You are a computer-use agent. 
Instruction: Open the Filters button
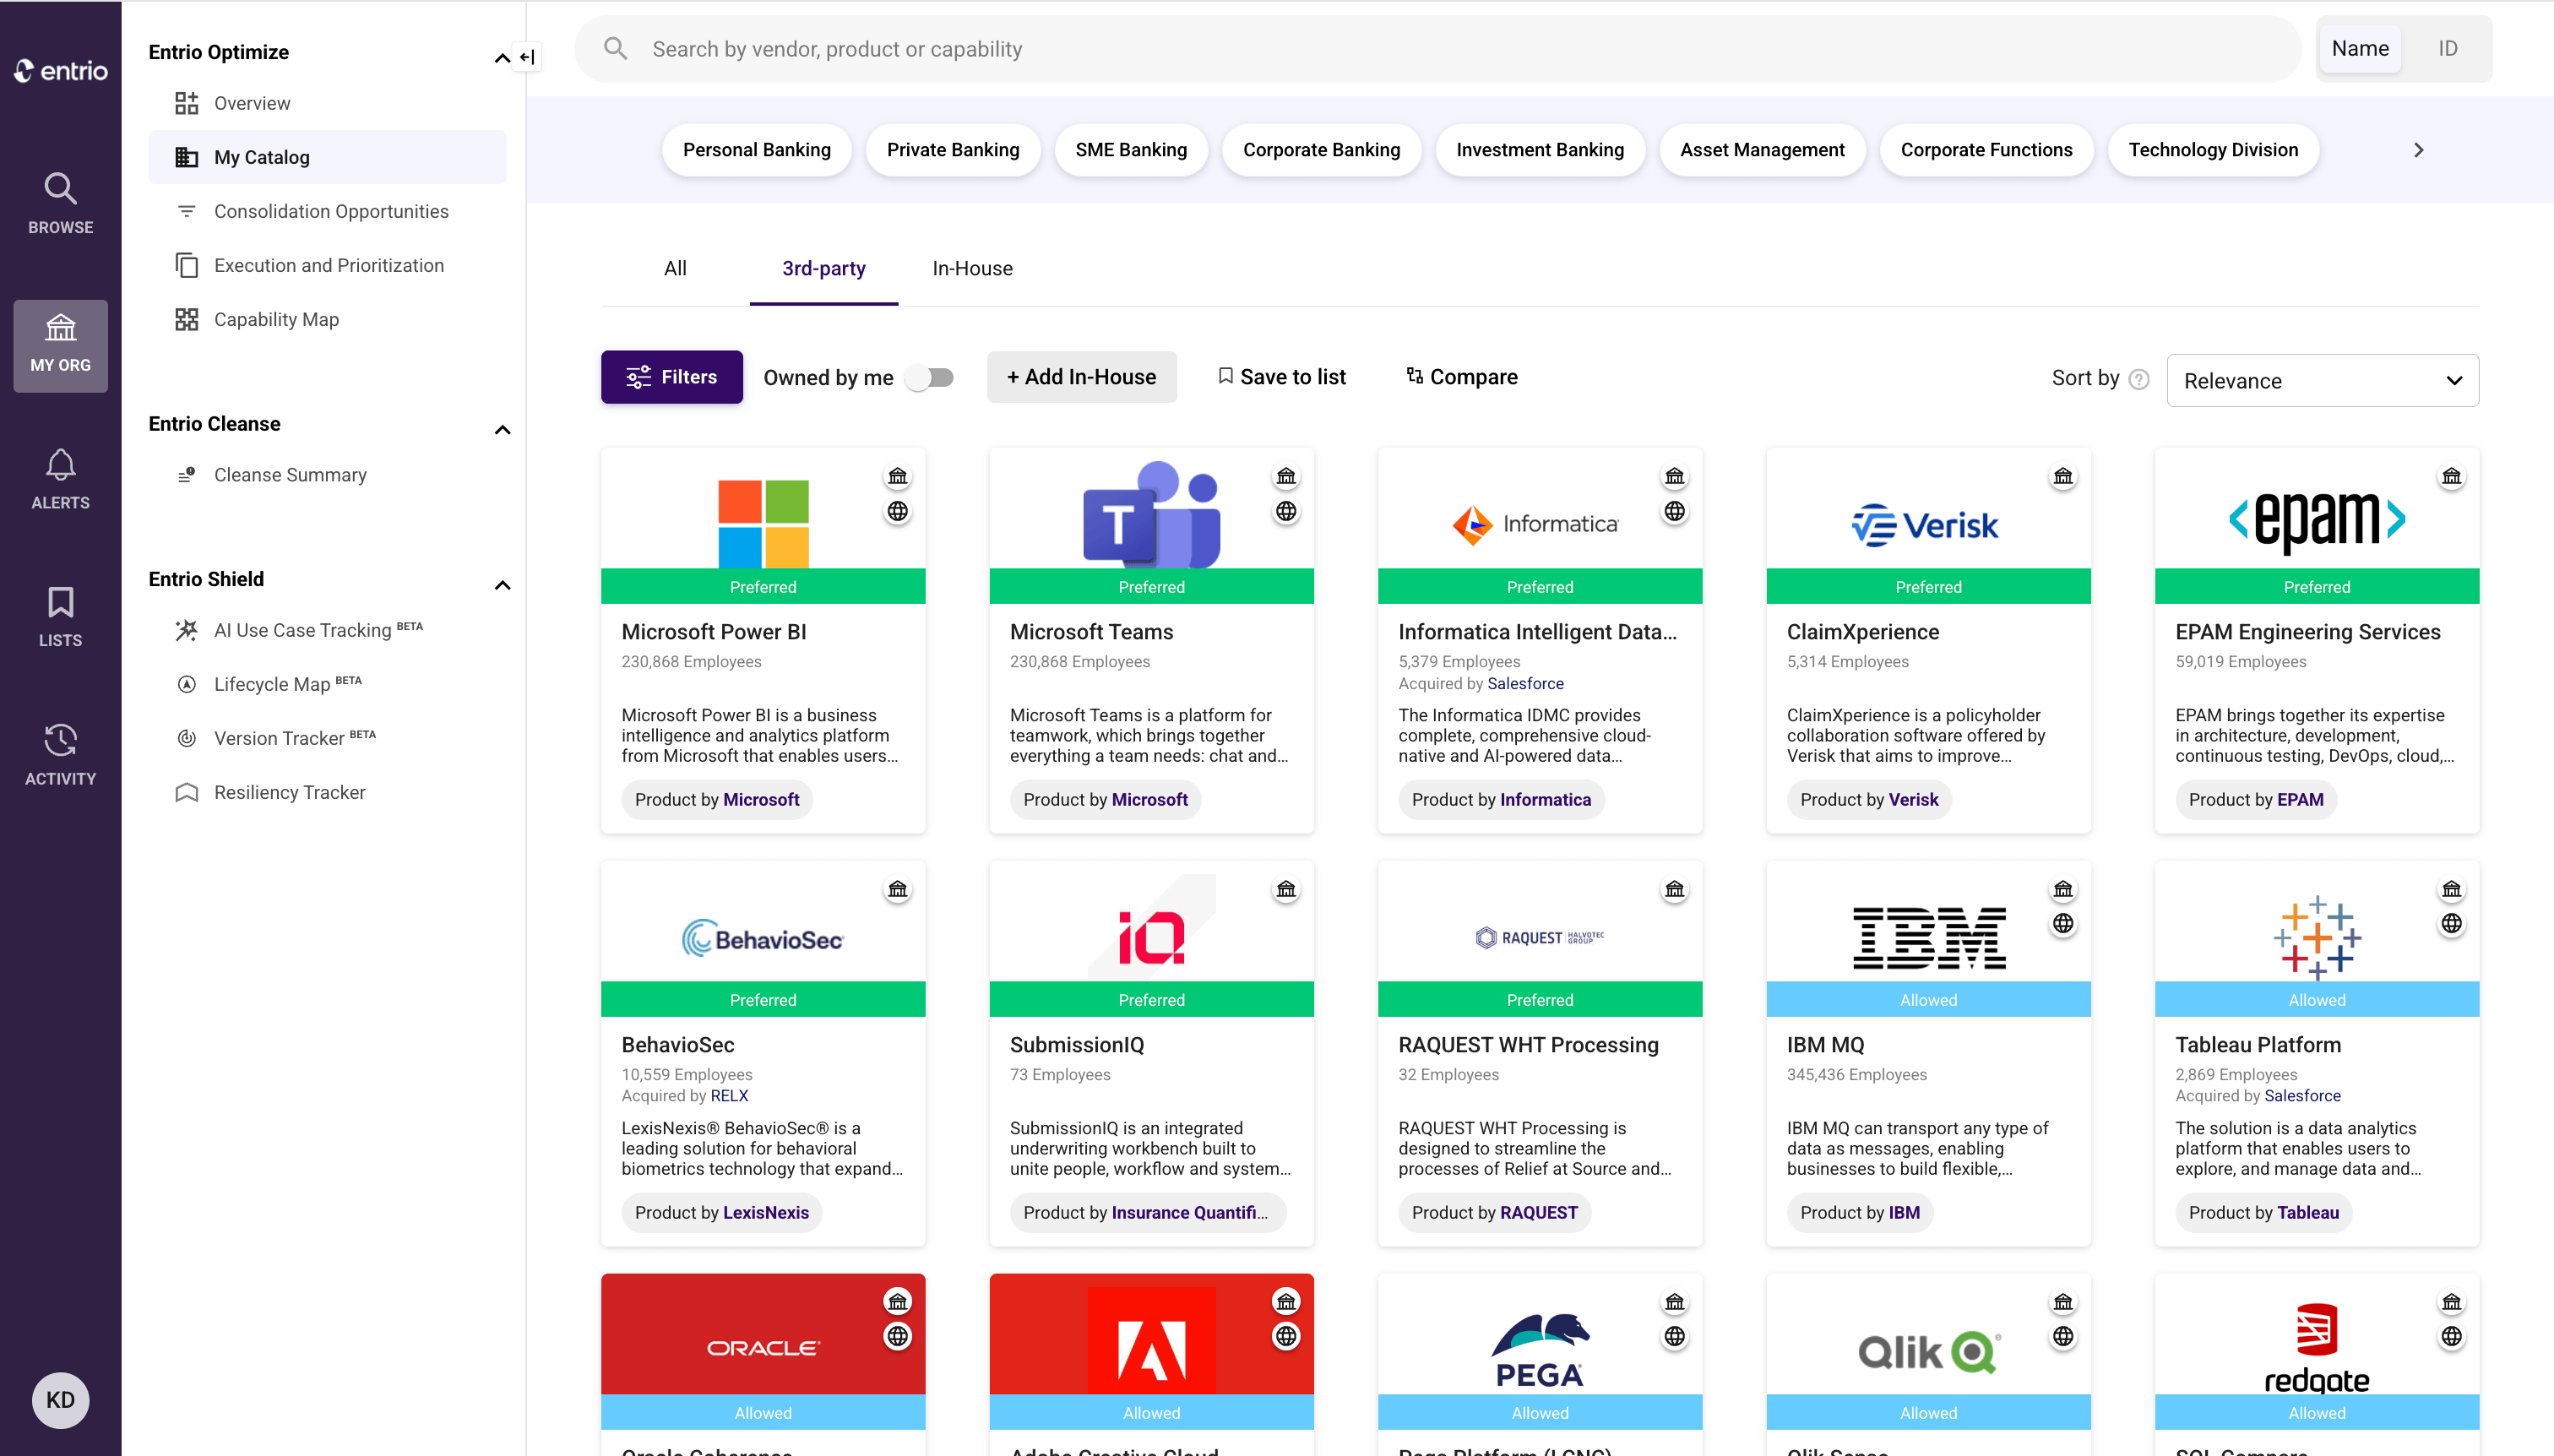click(x=671, y=377)
